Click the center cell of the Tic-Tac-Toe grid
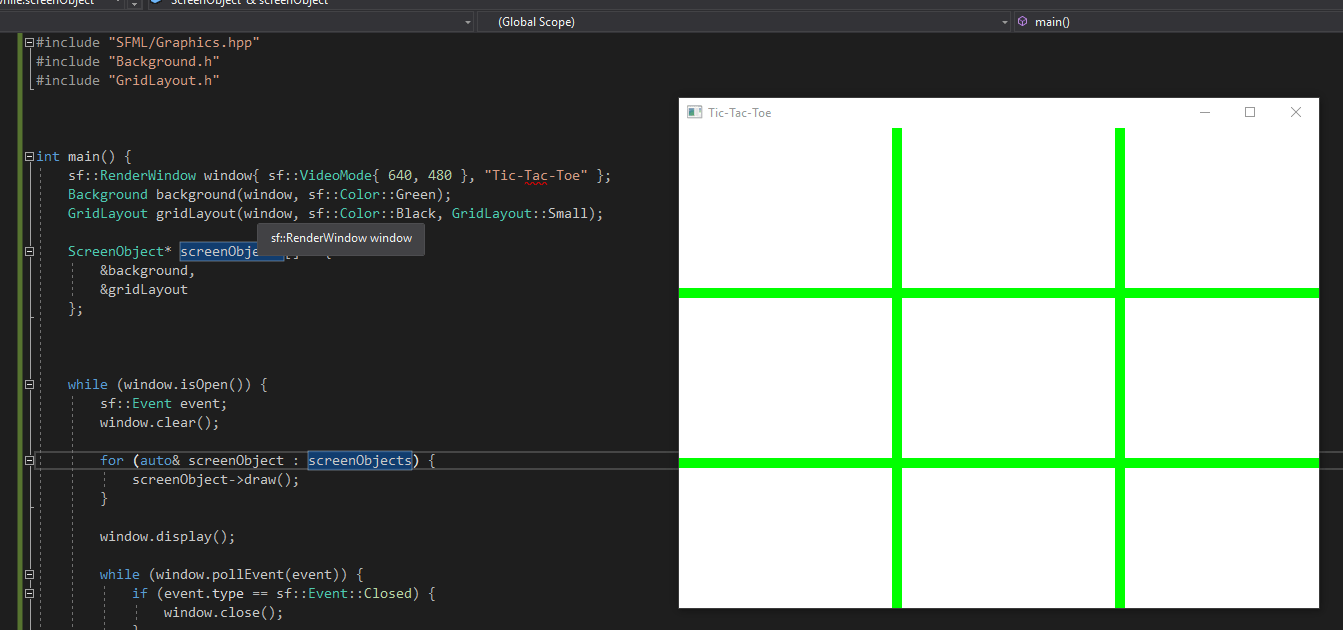 [x=1005, y=378]
